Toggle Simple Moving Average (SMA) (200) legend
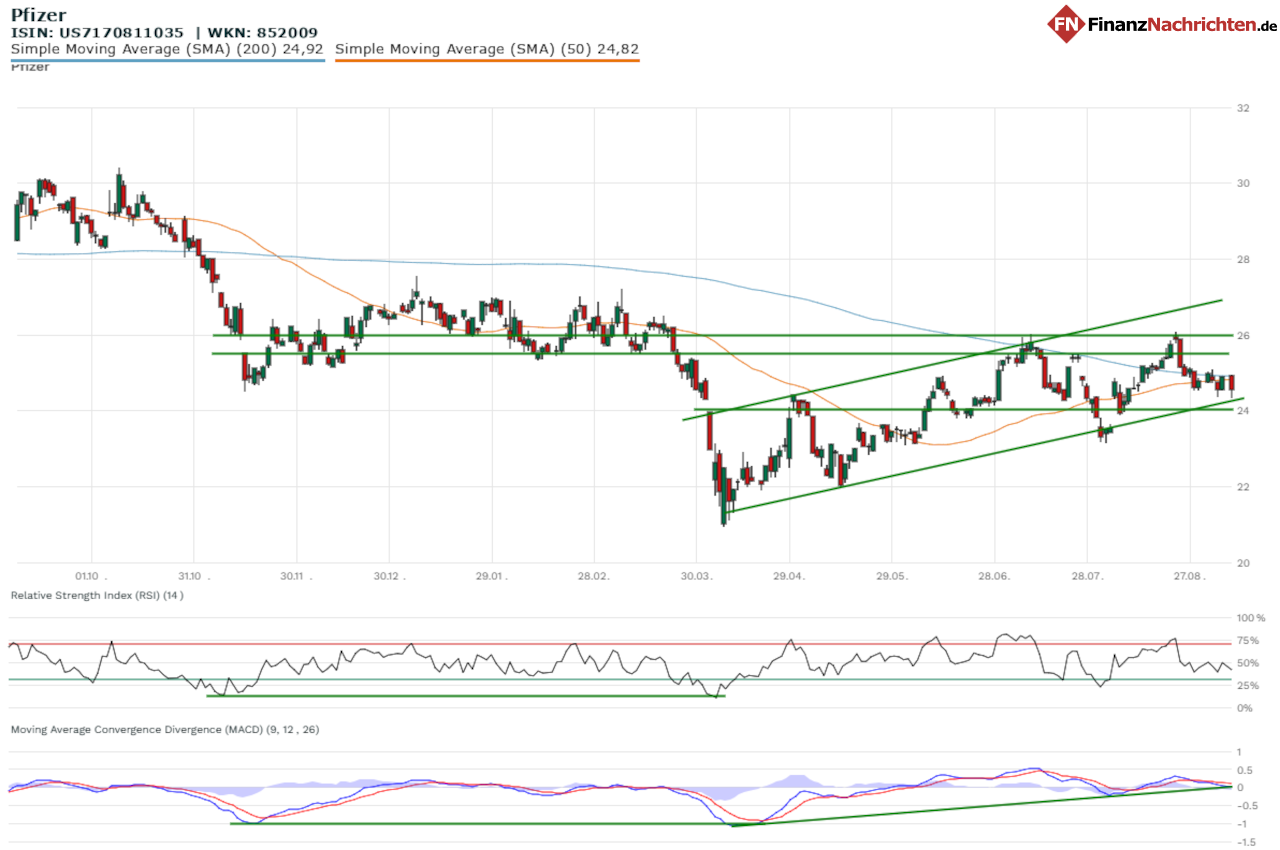1280x850 pixels. point(167,48)
